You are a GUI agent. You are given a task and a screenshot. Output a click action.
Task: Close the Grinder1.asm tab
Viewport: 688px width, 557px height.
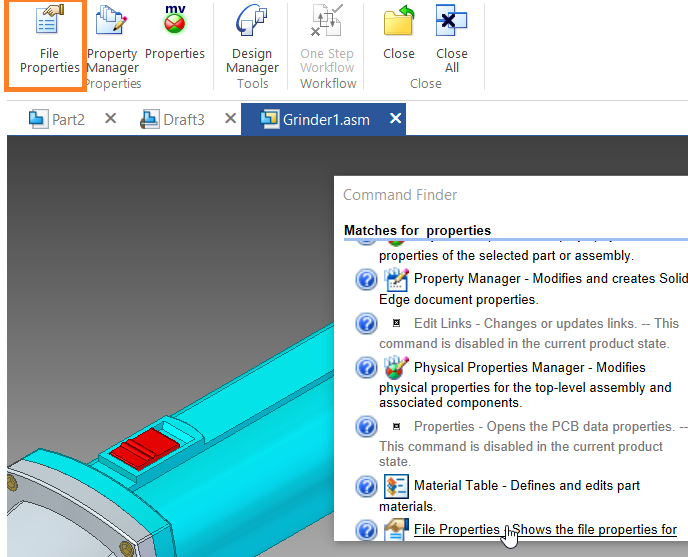tap(395, 119)
